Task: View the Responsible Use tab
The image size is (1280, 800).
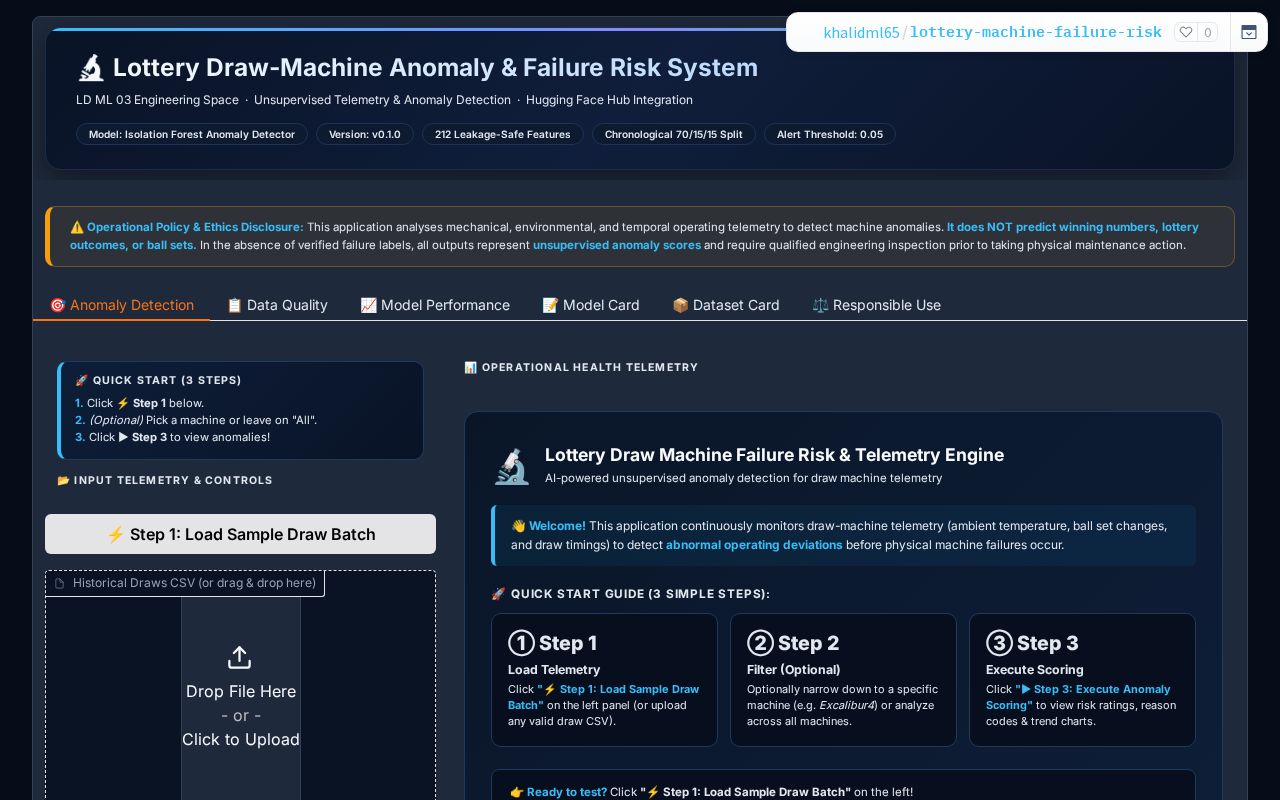Action: pos(877,305)
